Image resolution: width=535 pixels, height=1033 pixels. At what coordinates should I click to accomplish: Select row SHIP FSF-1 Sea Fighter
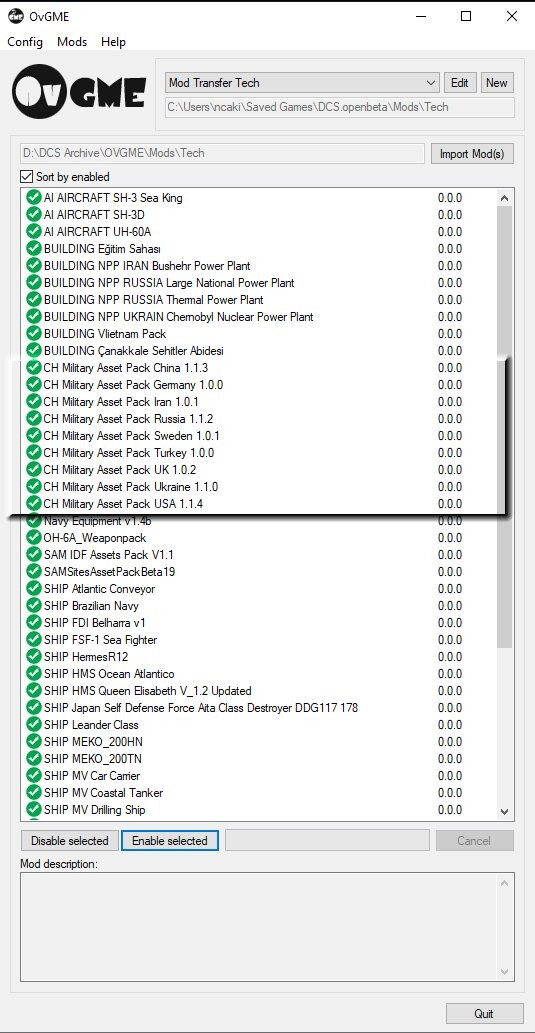(260, 640)
